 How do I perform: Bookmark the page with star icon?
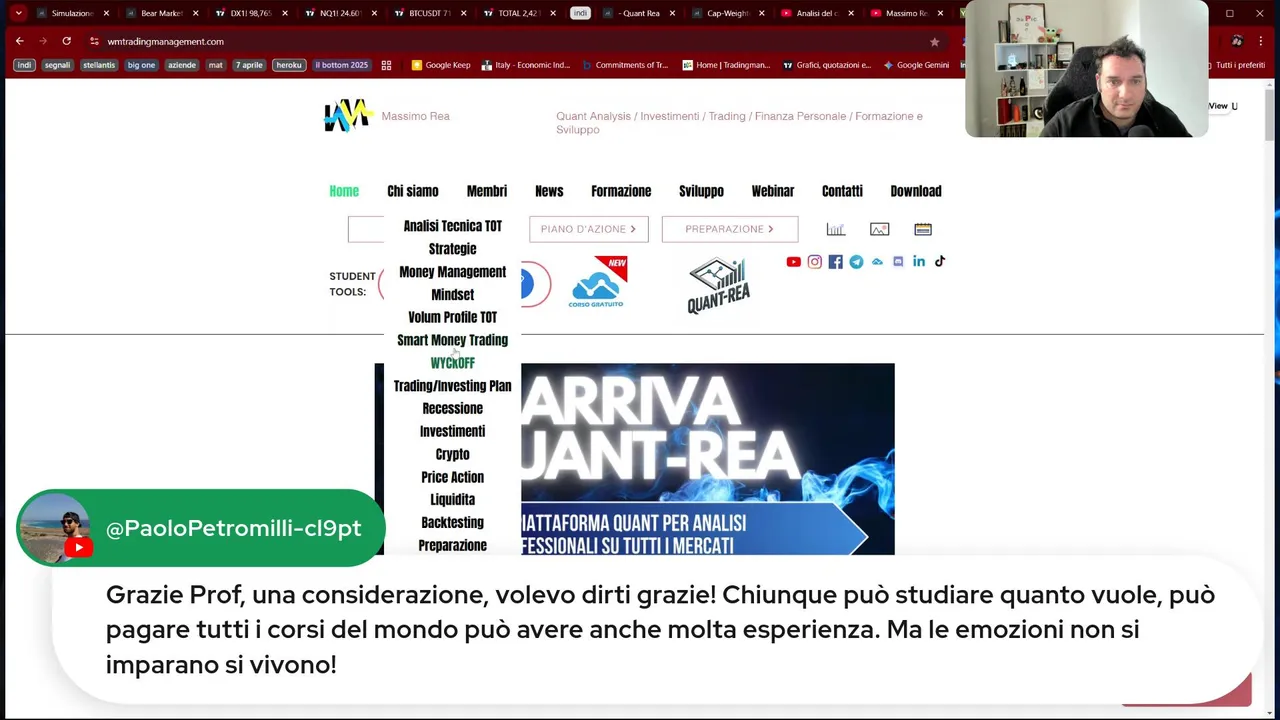[x=934, y=42]
